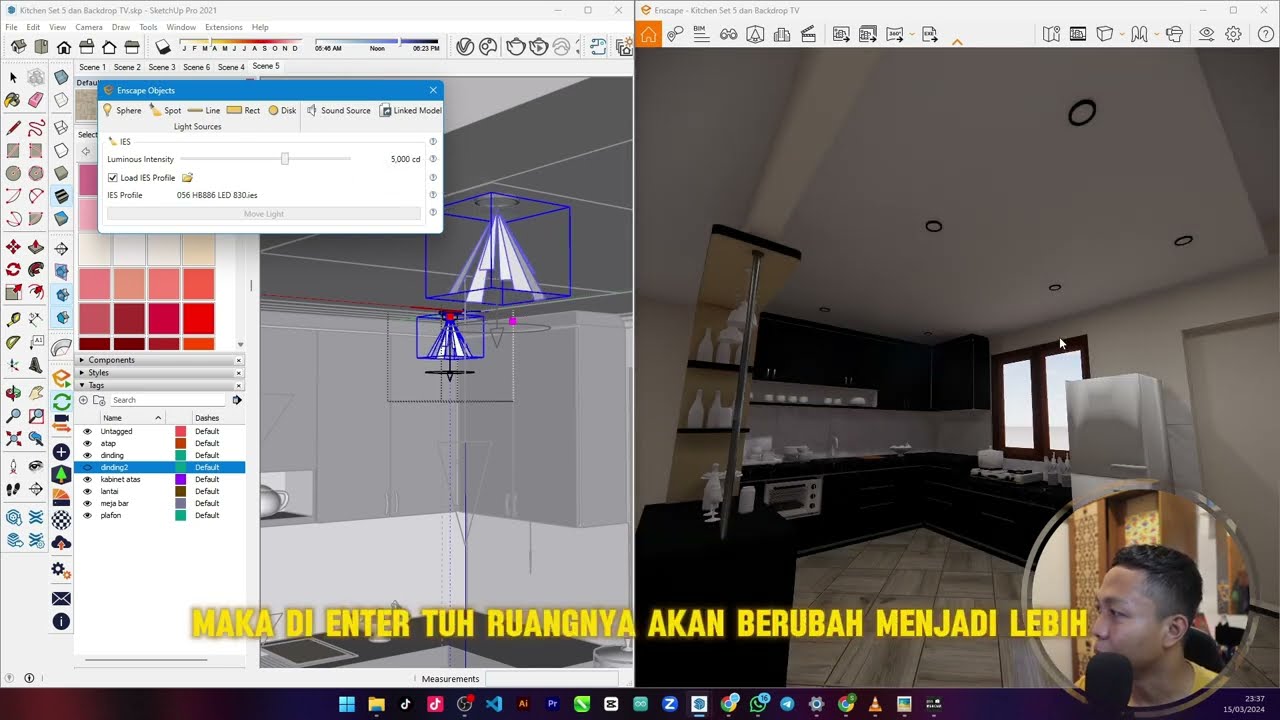Add a new tag with plus icon

tap(84, 400)
